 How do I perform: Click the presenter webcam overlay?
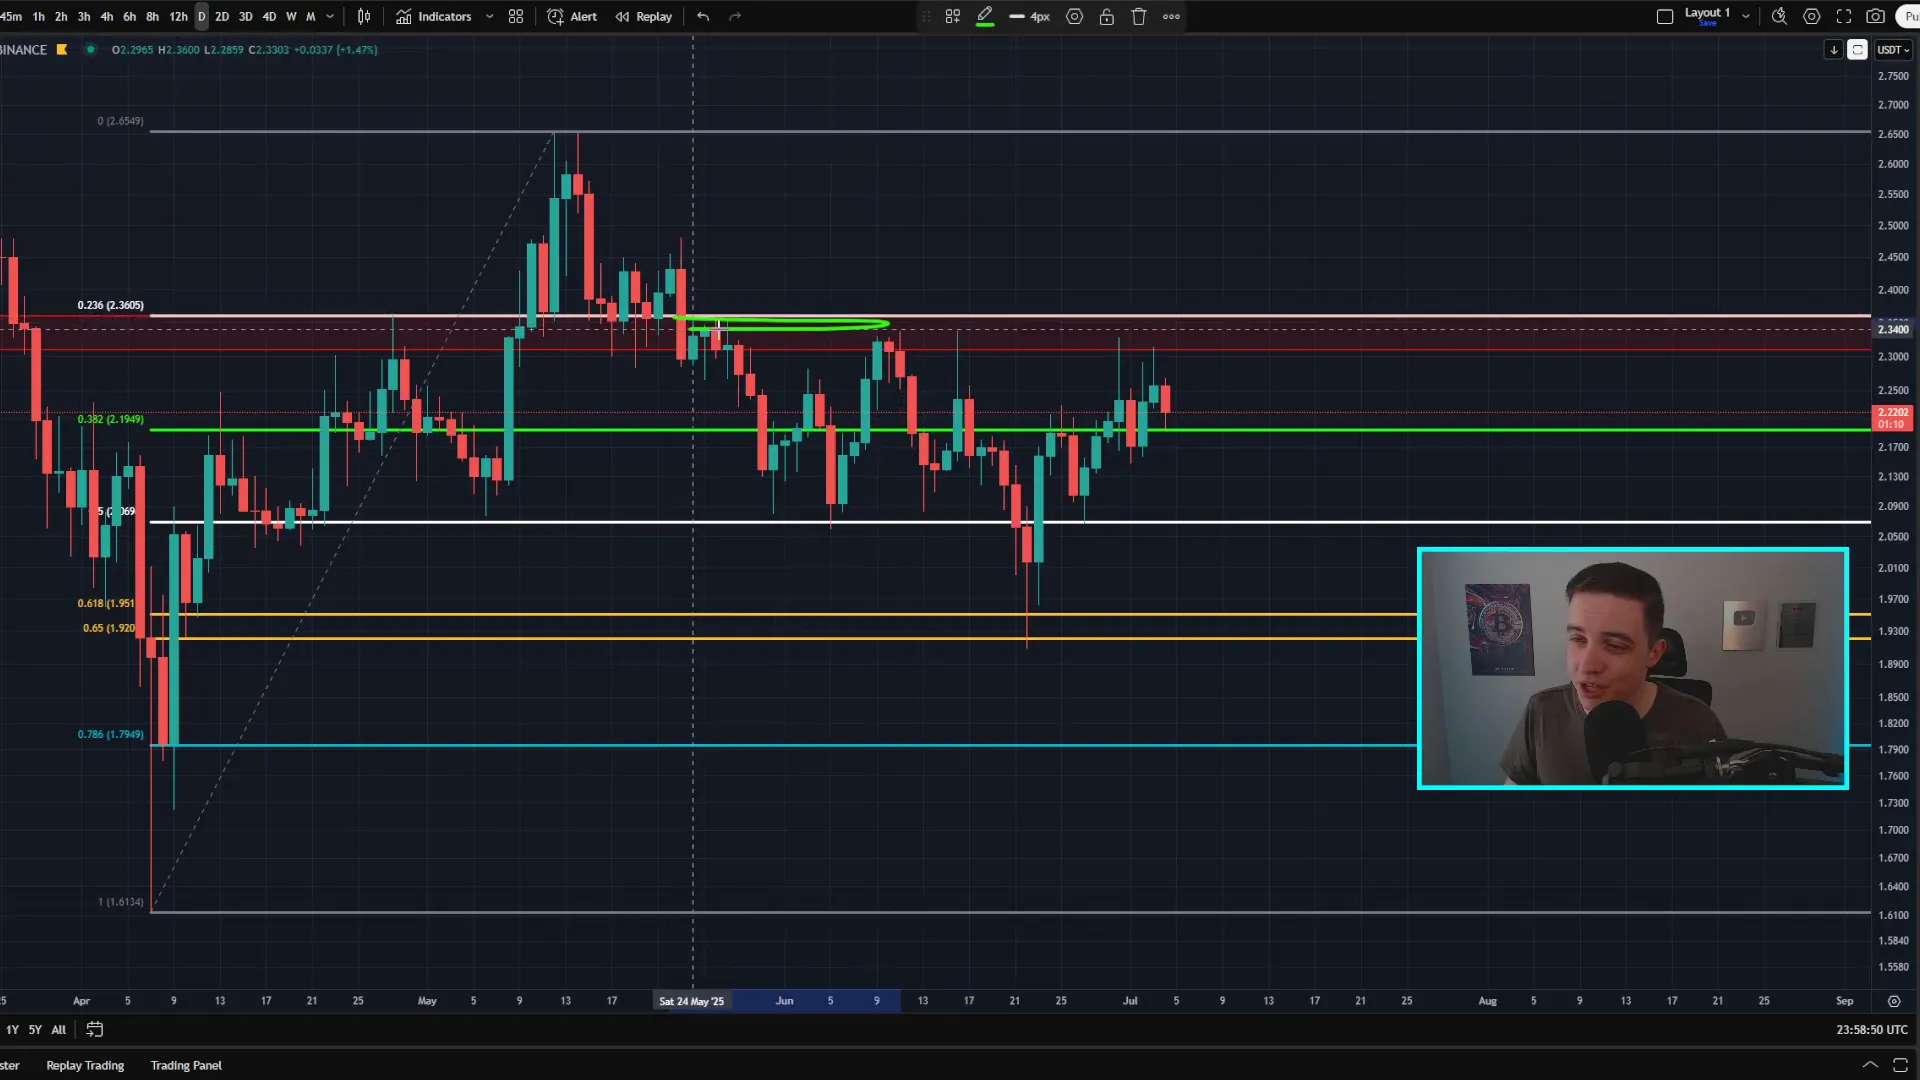(1633, 668)
